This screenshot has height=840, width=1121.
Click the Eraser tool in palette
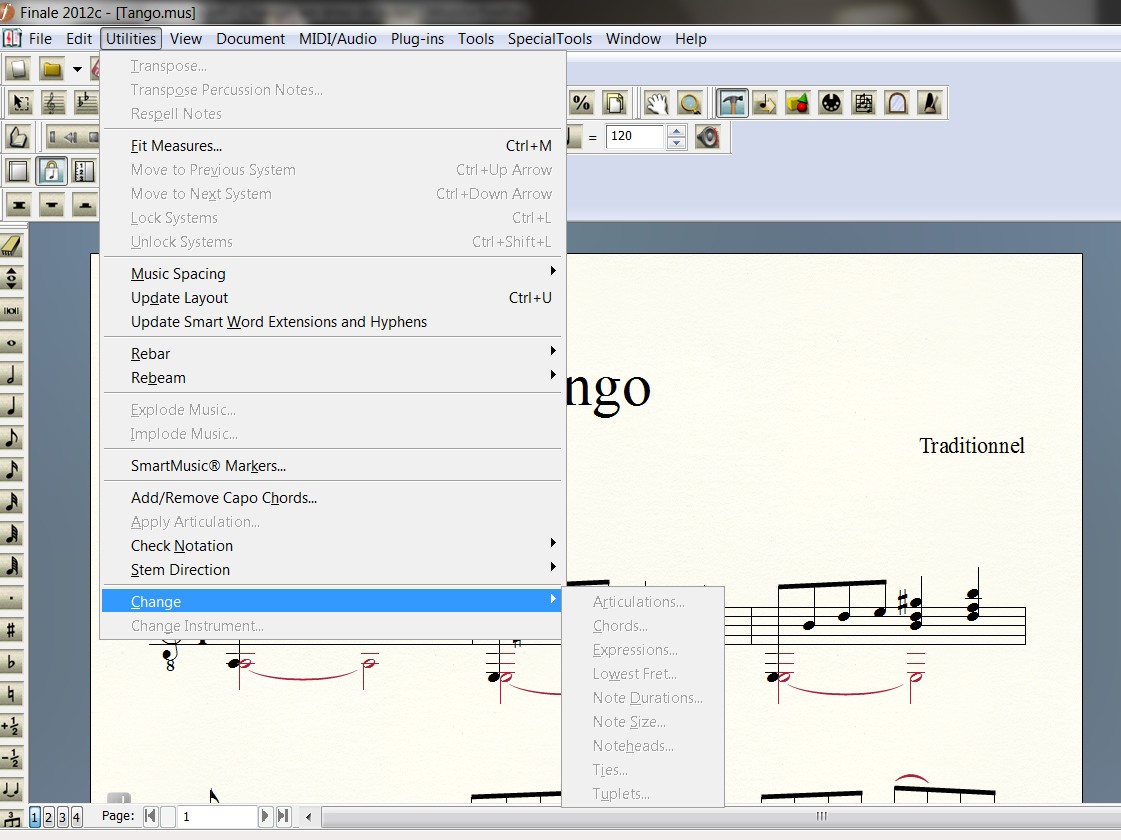pyautogui.click(x=12, y=247)
